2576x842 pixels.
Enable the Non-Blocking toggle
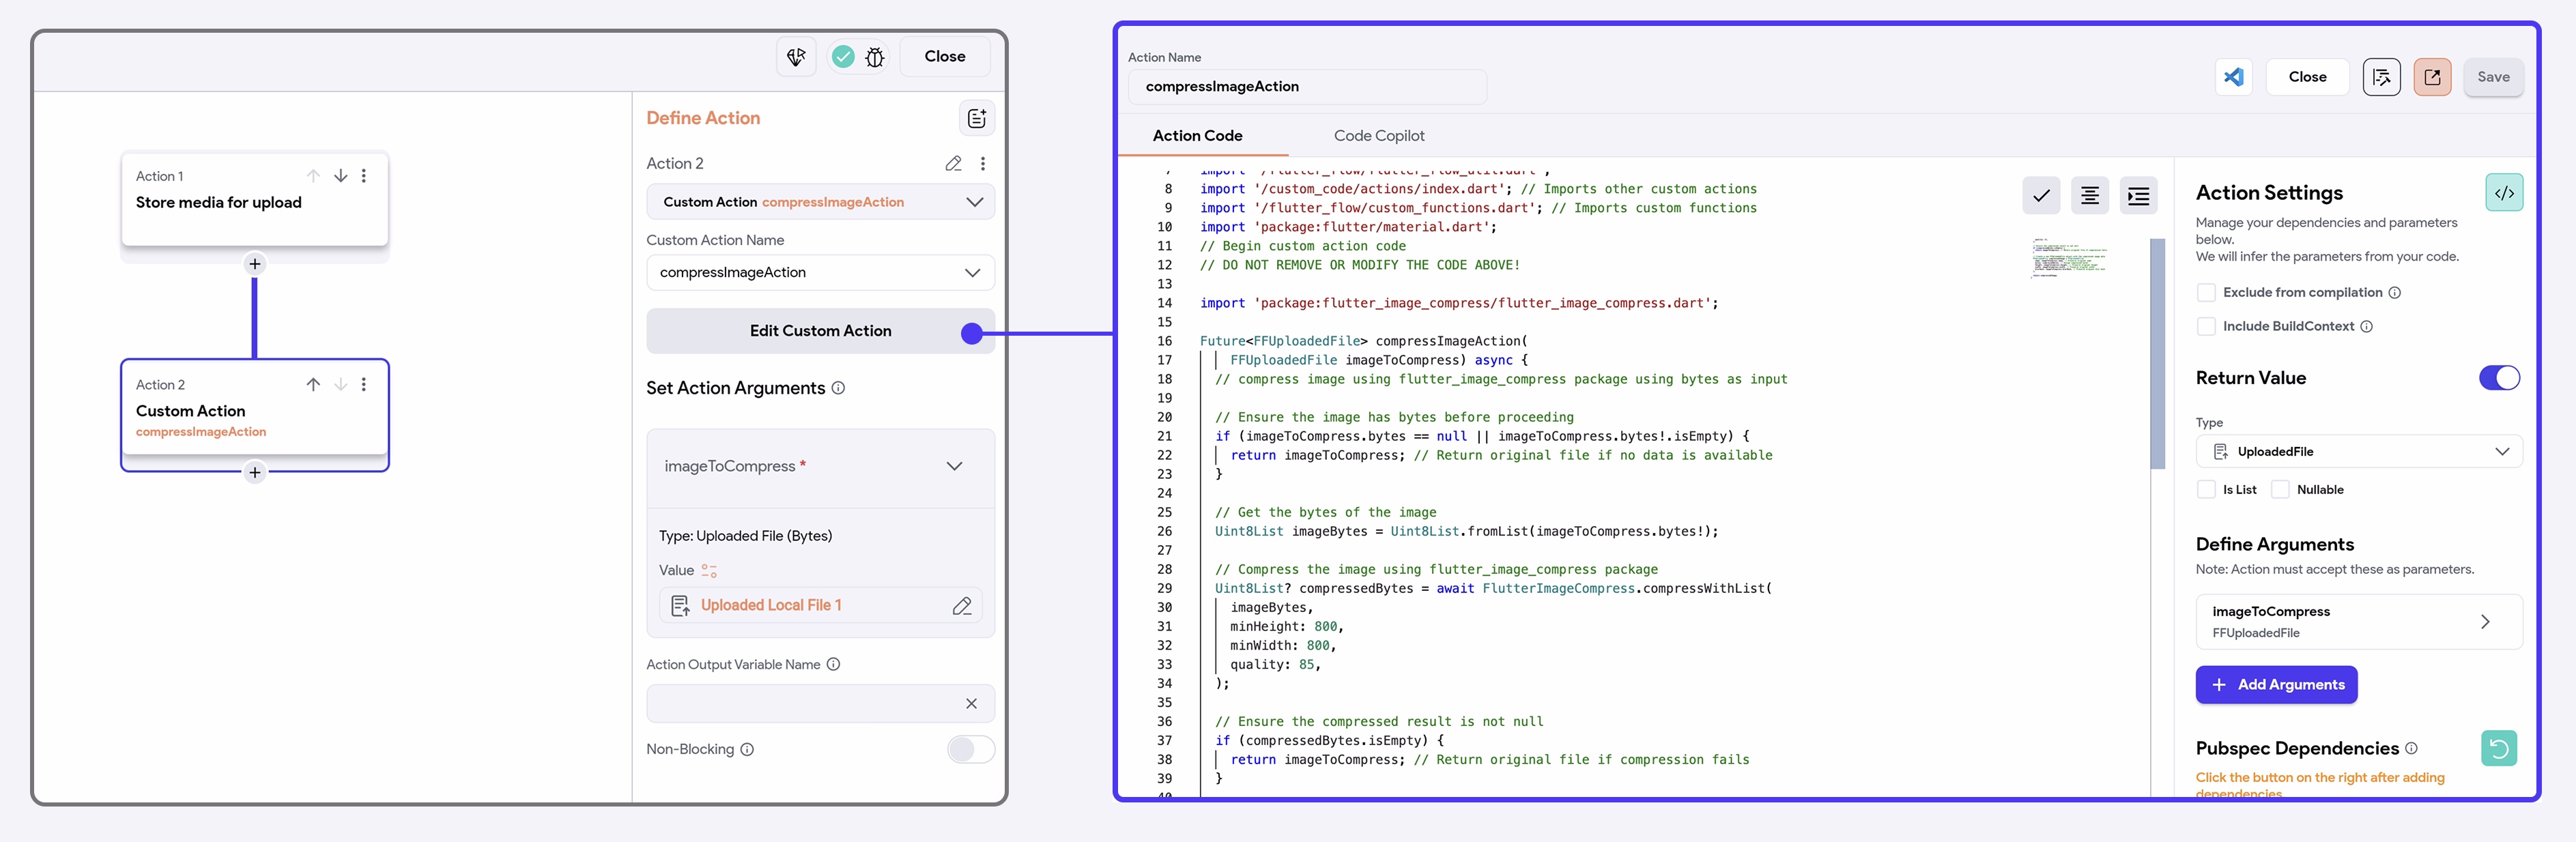(x=970, y=749)
